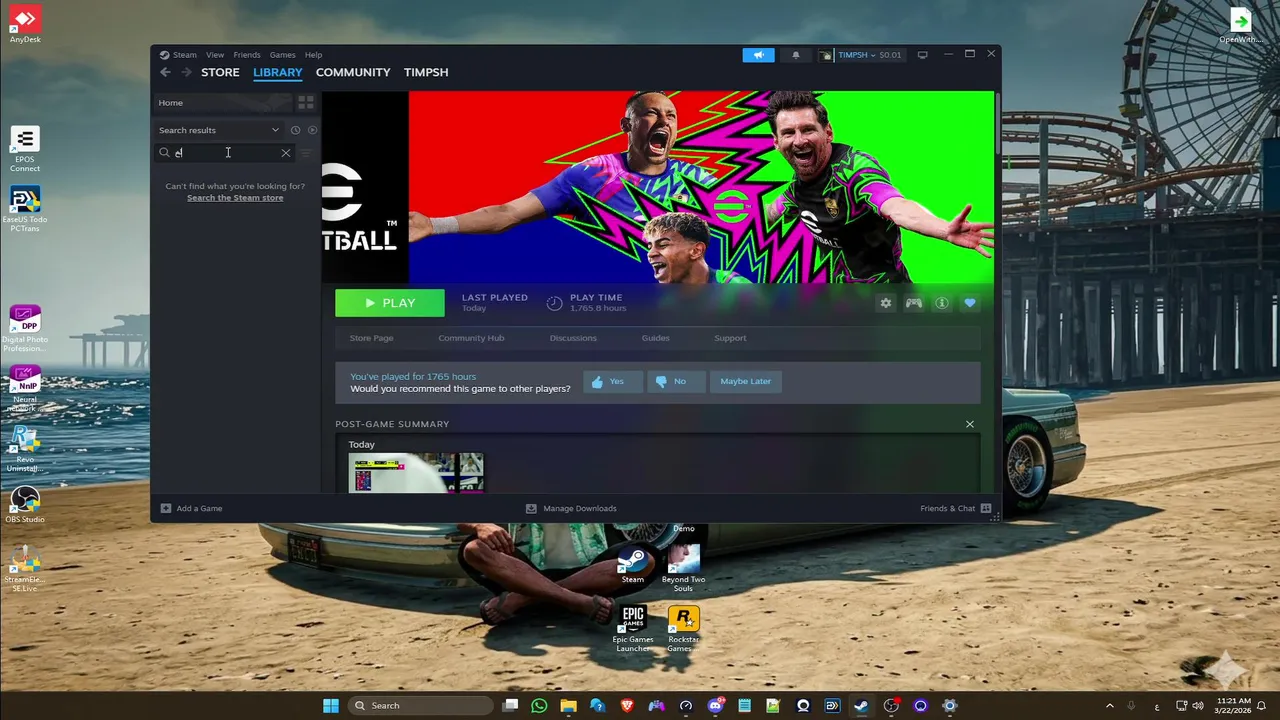Click the Home button in library sidebar
The height and width of the screenshot is (720, 1280).
pos(224,102)
